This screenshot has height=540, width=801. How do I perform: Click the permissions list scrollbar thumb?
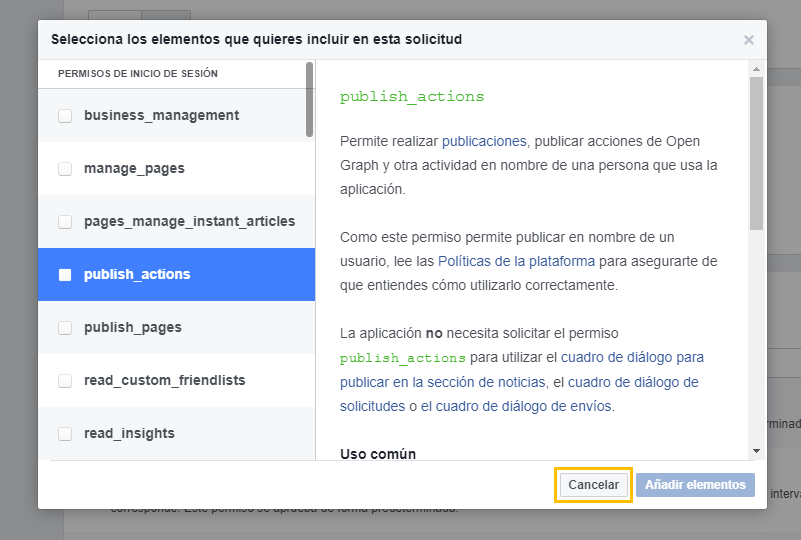(310, 100)
